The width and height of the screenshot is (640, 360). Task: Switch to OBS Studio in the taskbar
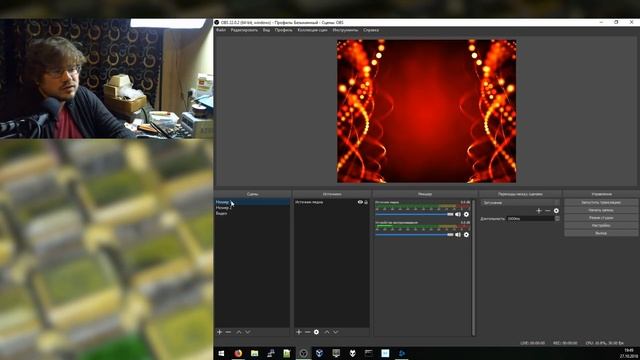(303, 353)
